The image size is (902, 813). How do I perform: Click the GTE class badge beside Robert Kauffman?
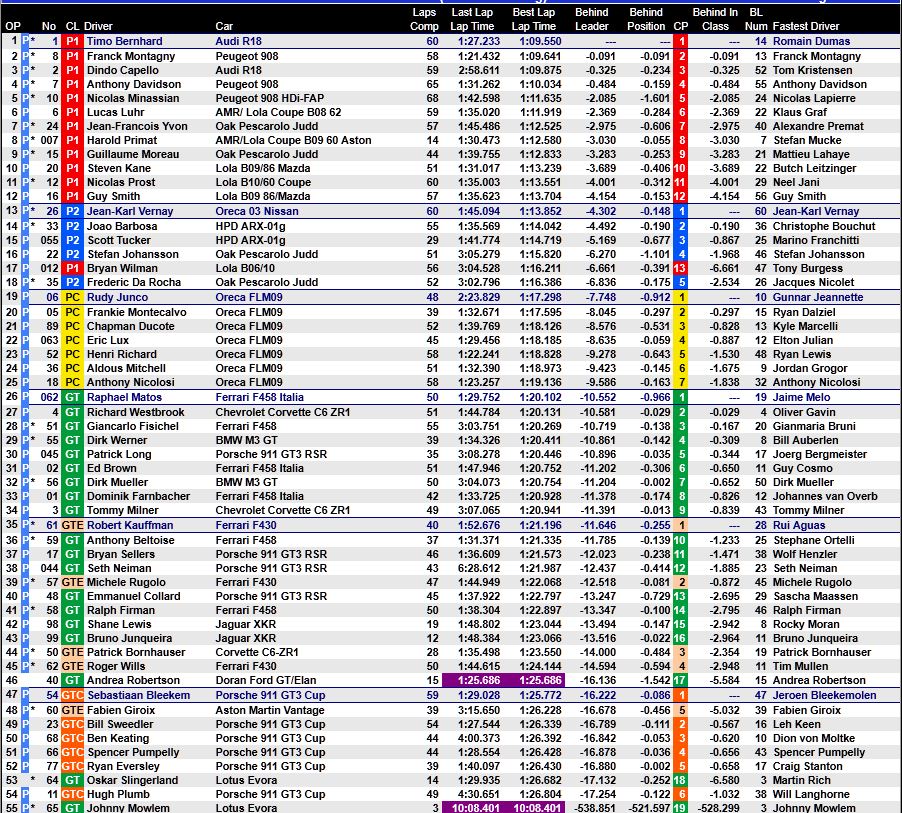pyautogui.click(x=72, y=525)
